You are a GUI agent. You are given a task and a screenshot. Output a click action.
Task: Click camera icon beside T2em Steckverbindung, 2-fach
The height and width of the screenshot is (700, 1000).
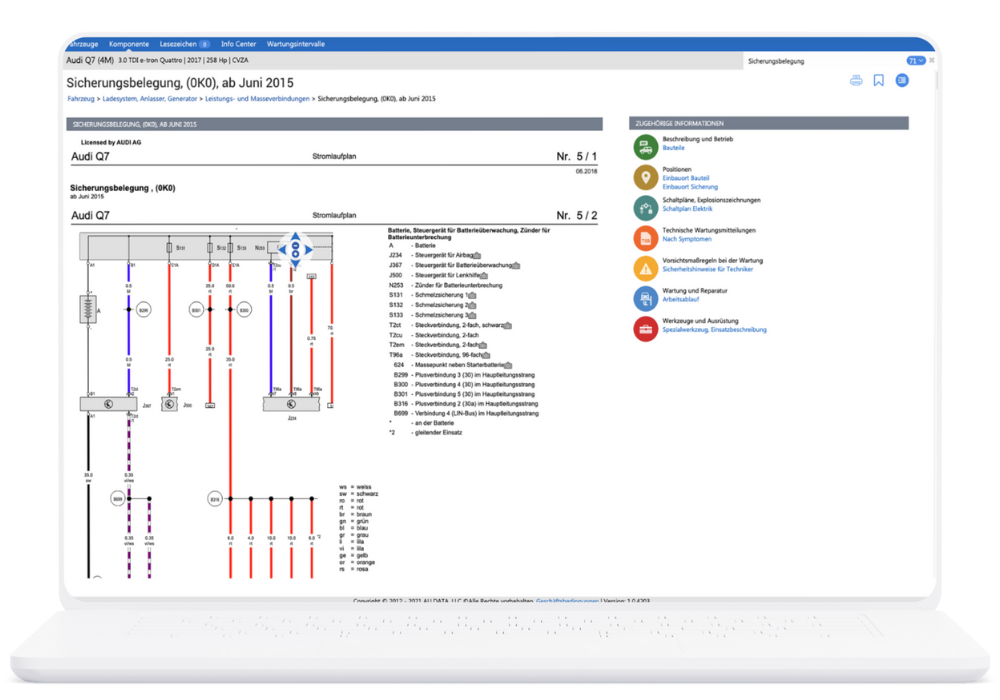(483, 345)
